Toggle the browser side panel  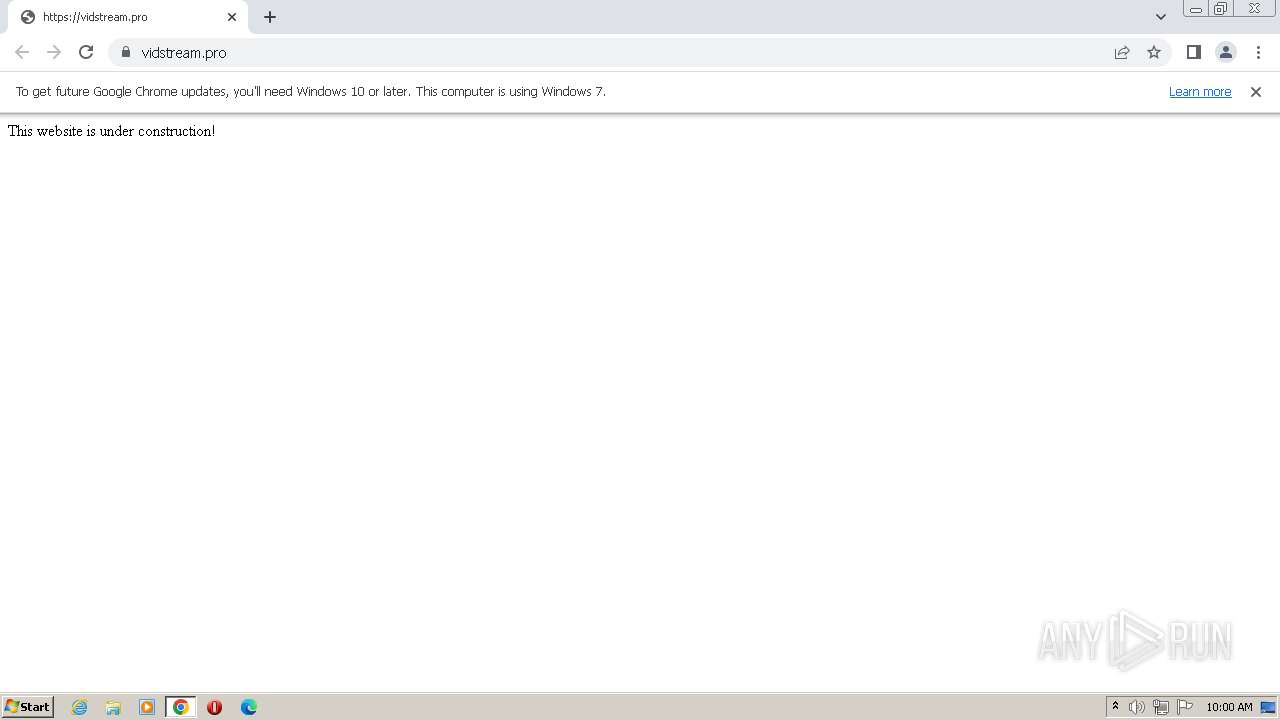click(1194, 52)
